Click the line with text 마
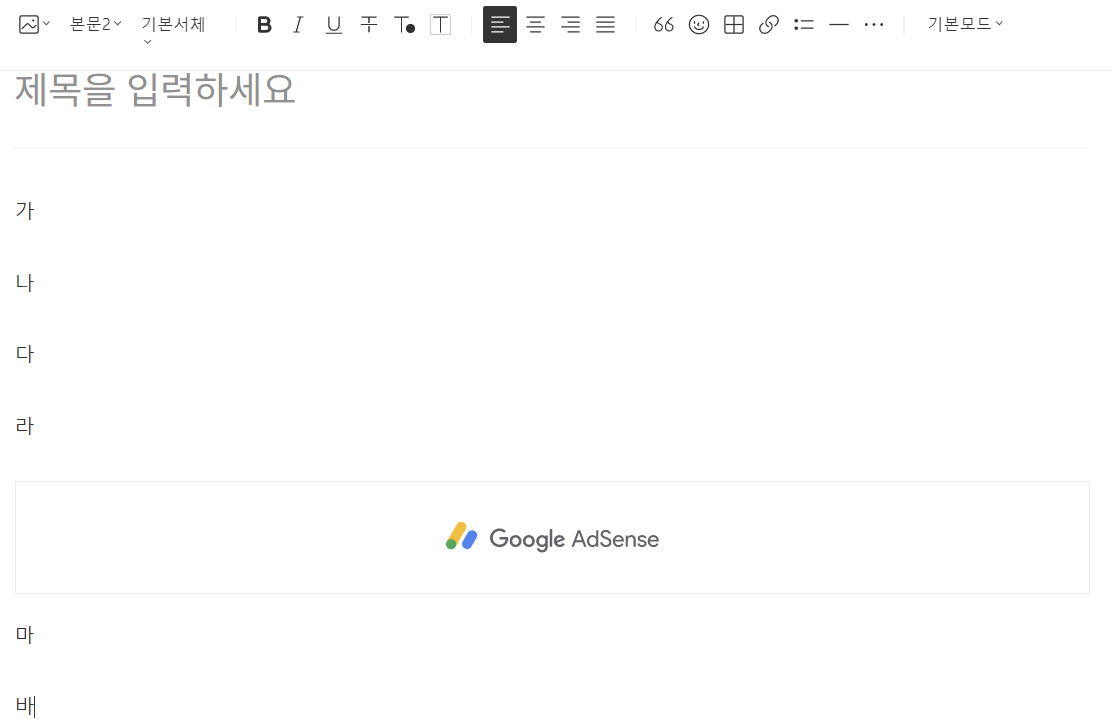1113x719 pixels. click(552, 635)
